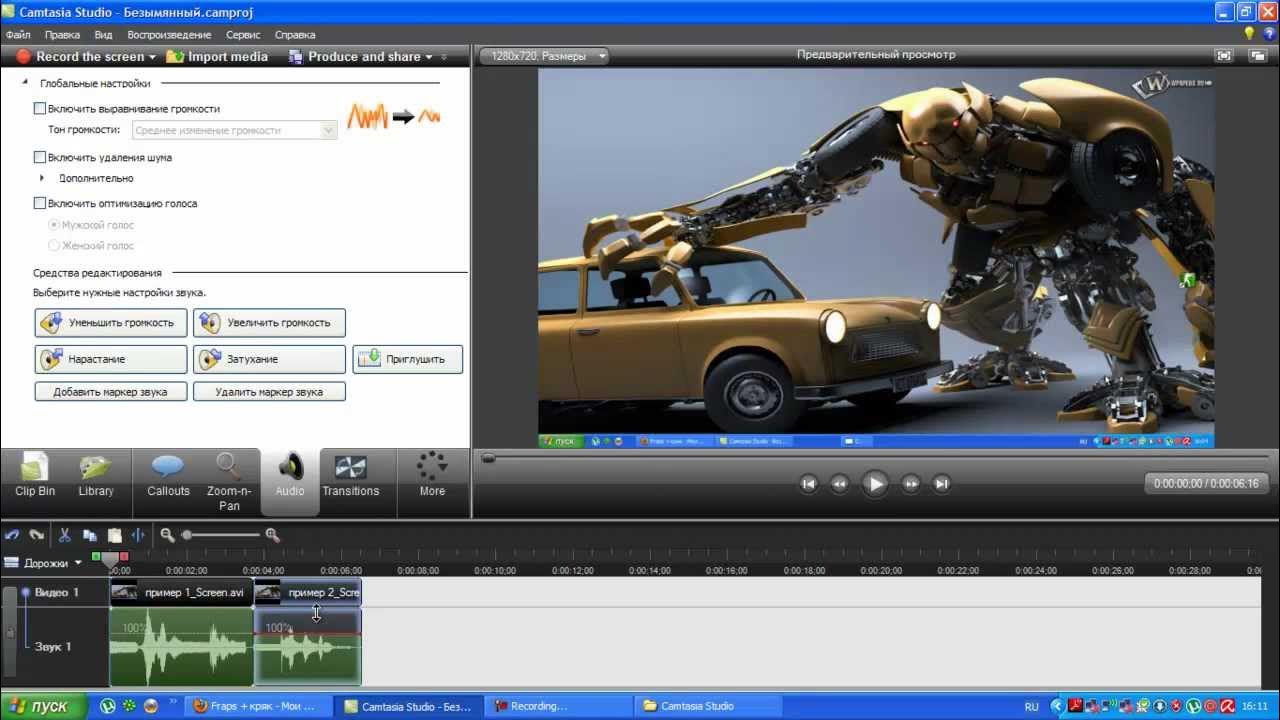Click the Cut scissors icon

coord(65,535)
